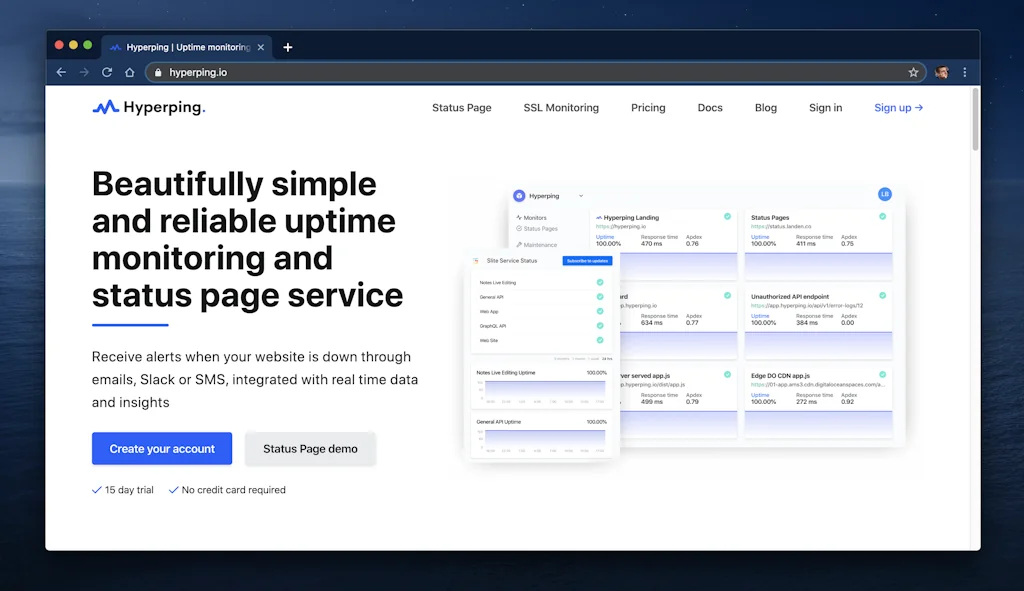Viewport: 1024px width, 591px height.
Task: Bookmark this page with the star icon
Action: click(913, 73)
